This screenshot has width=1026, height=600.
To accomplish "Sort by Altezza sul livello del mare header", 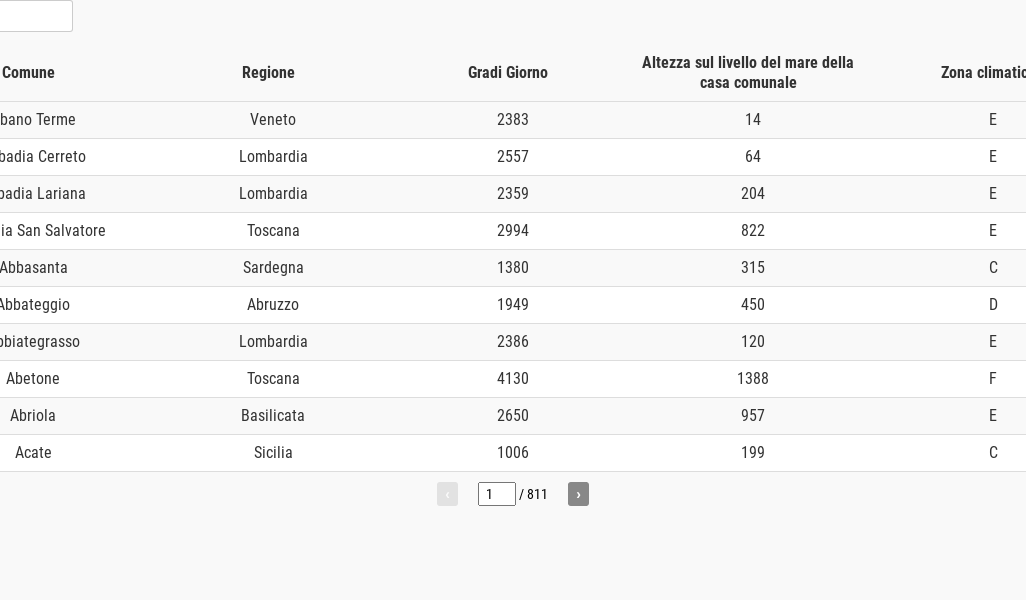I will (747, 72).
